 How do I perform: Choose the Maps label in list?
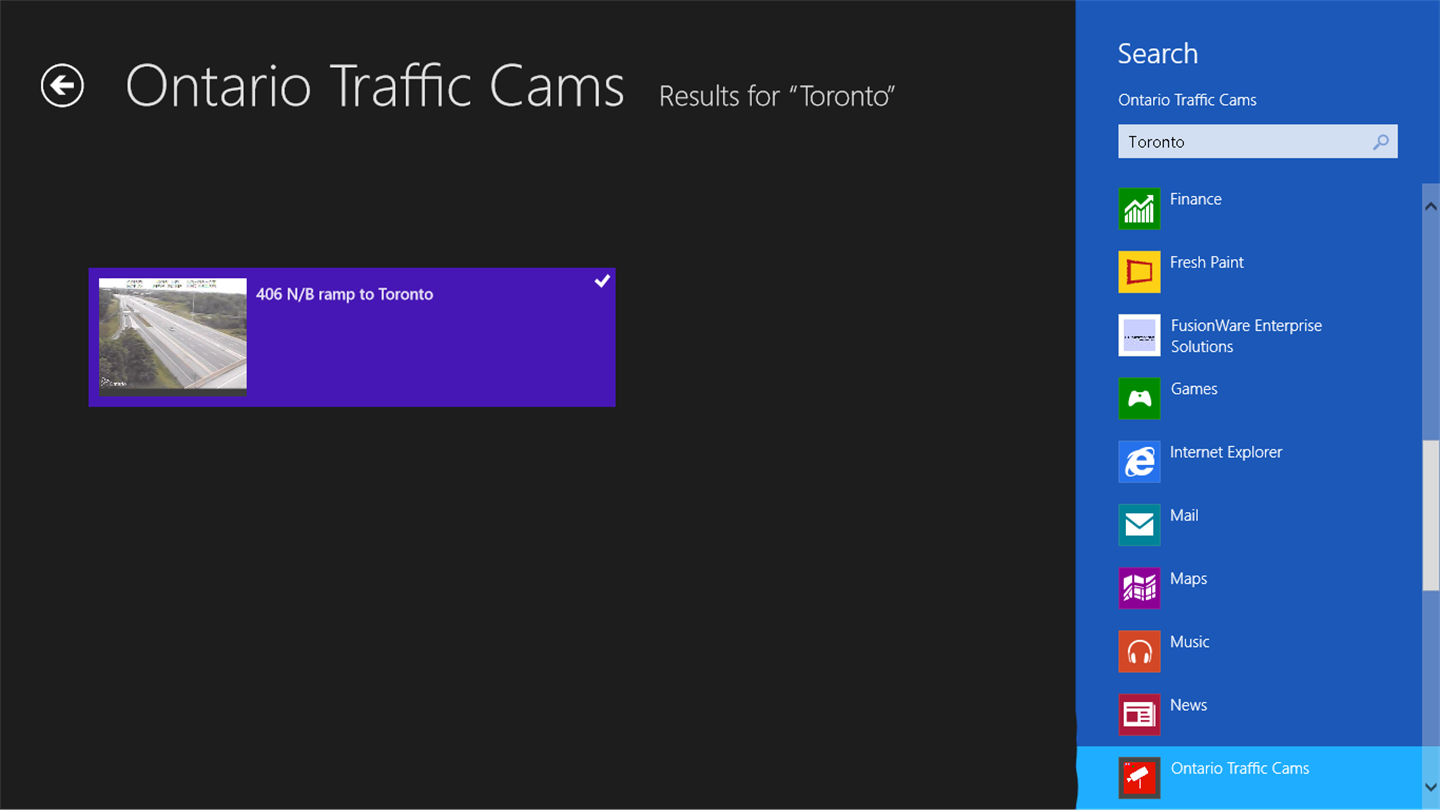tap(1188, 578)
